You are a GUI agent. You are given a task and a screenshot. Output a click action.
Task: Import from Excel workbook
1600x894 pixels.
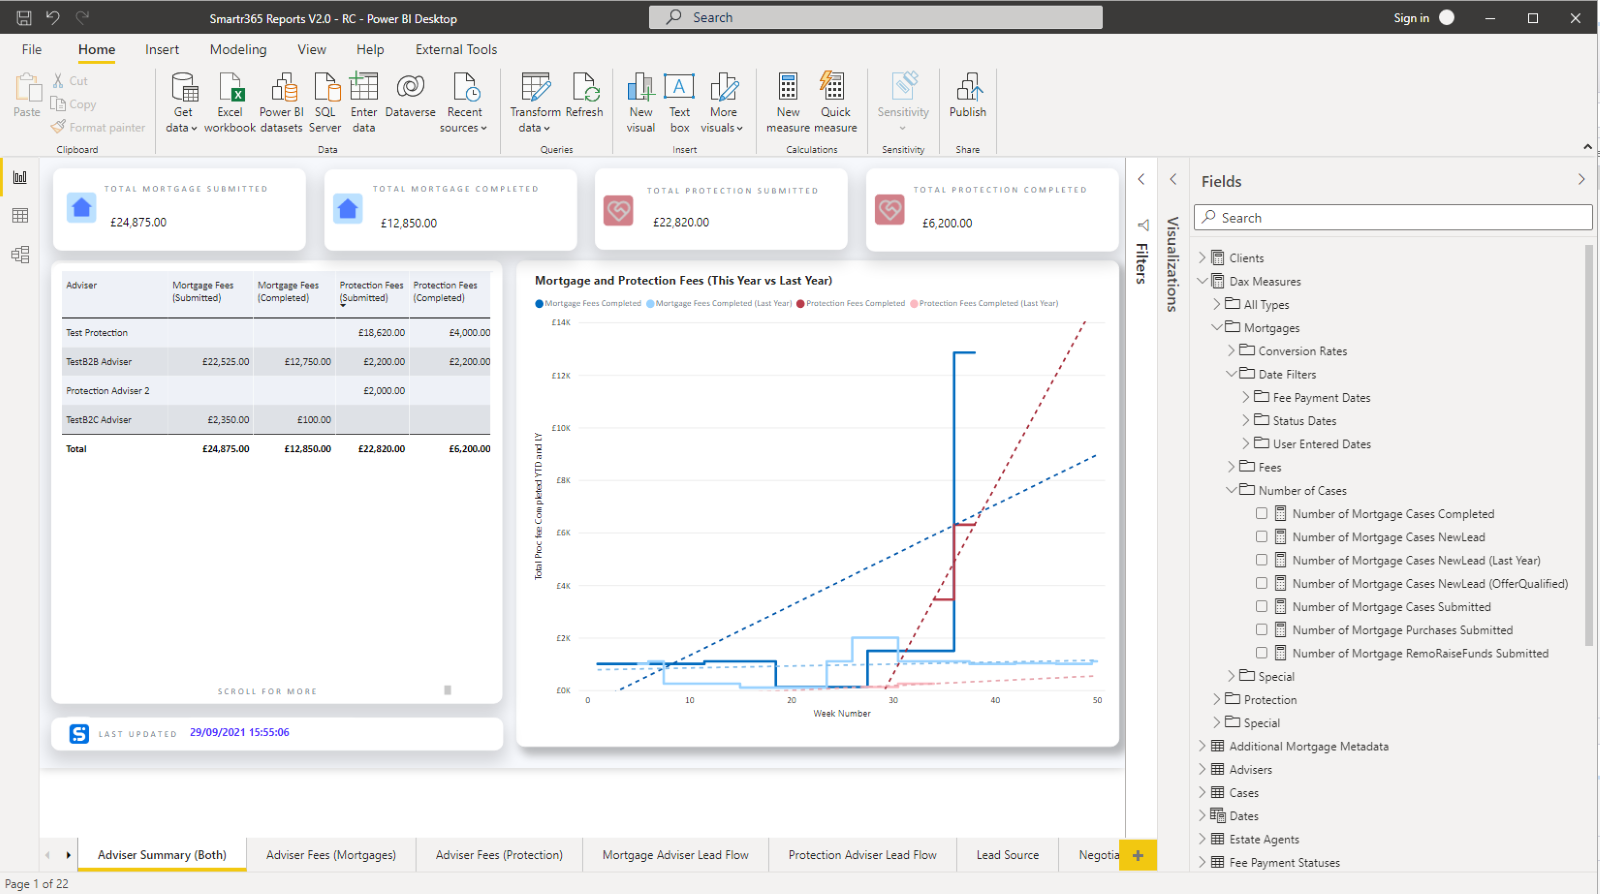(230, 102)
